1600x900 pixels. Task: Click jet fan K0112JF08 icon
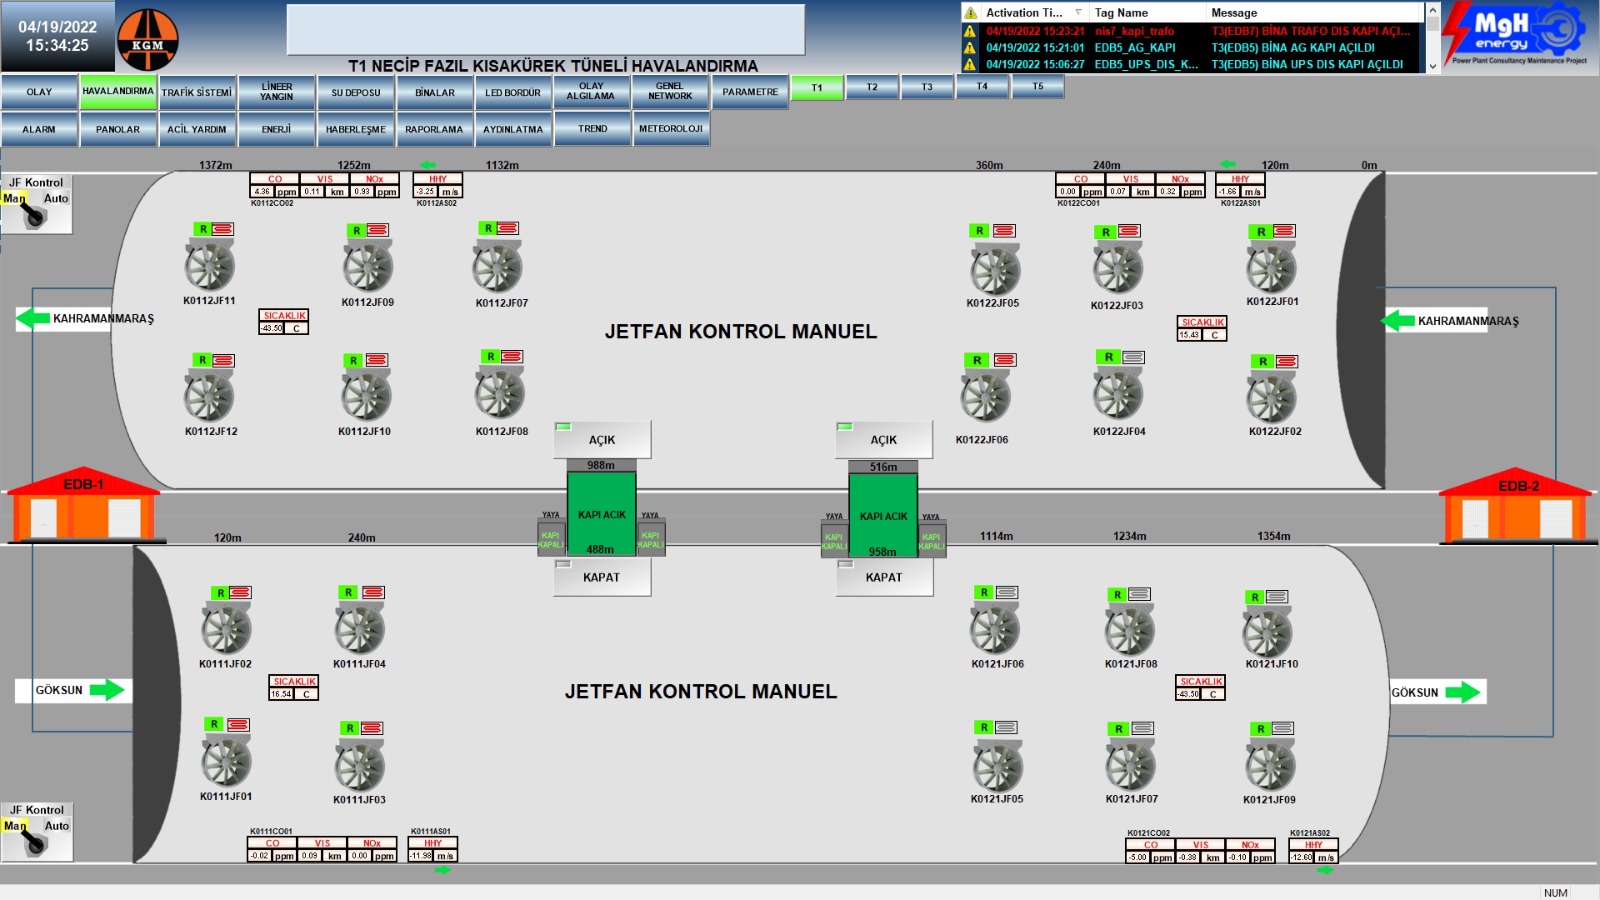pyautogui.click(x=500, y=393)
